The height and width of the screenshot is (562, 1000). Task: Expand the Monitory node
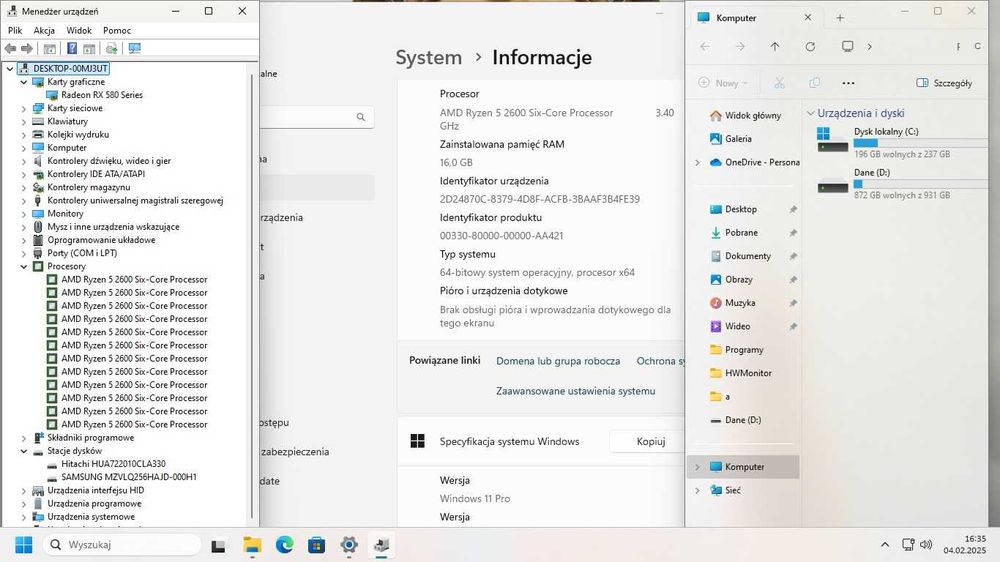tap(24, 214)
